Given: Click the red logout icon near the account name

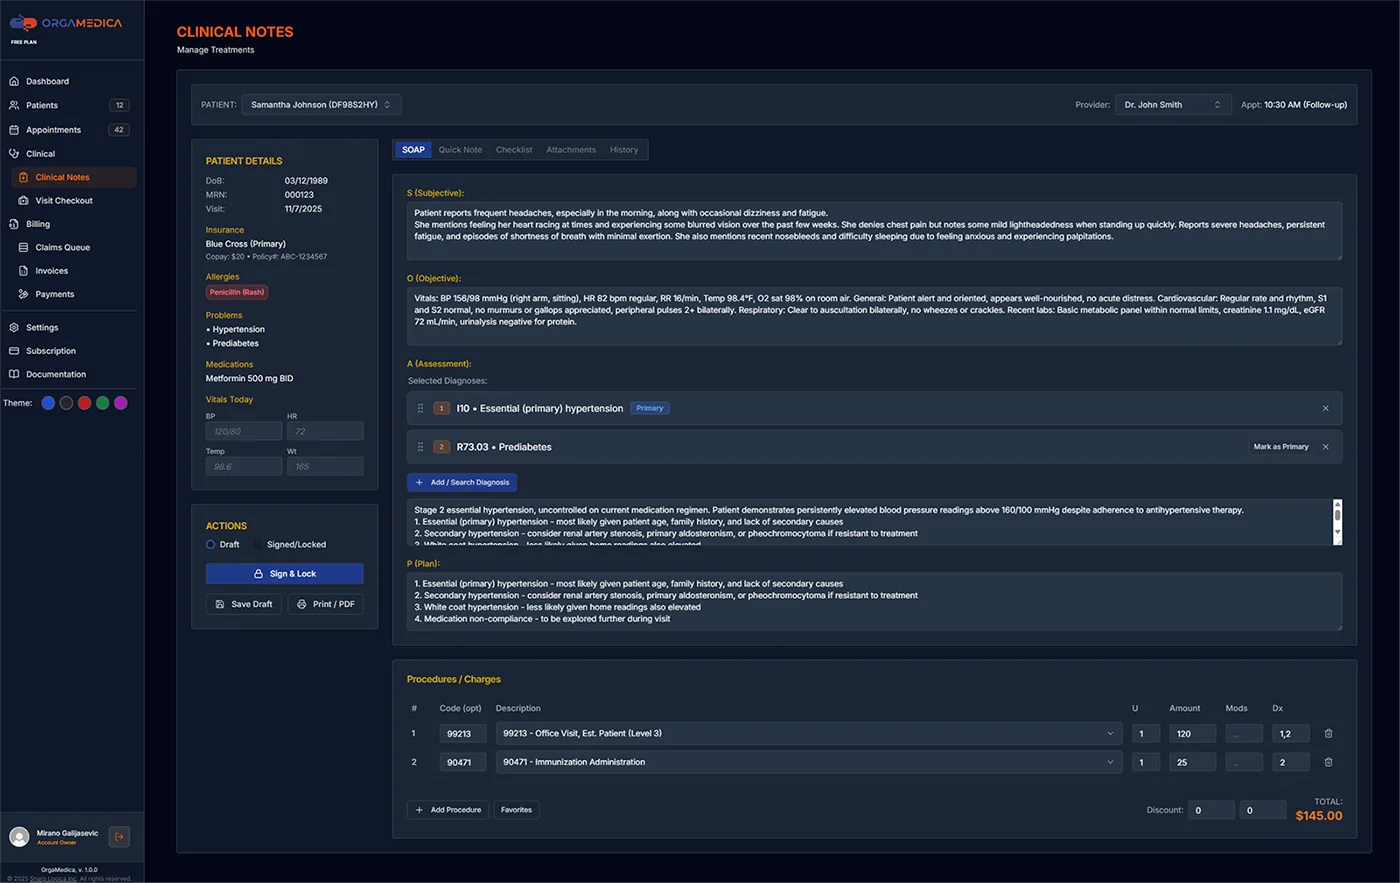Looking at the screenshot, I should coord(119,836).
